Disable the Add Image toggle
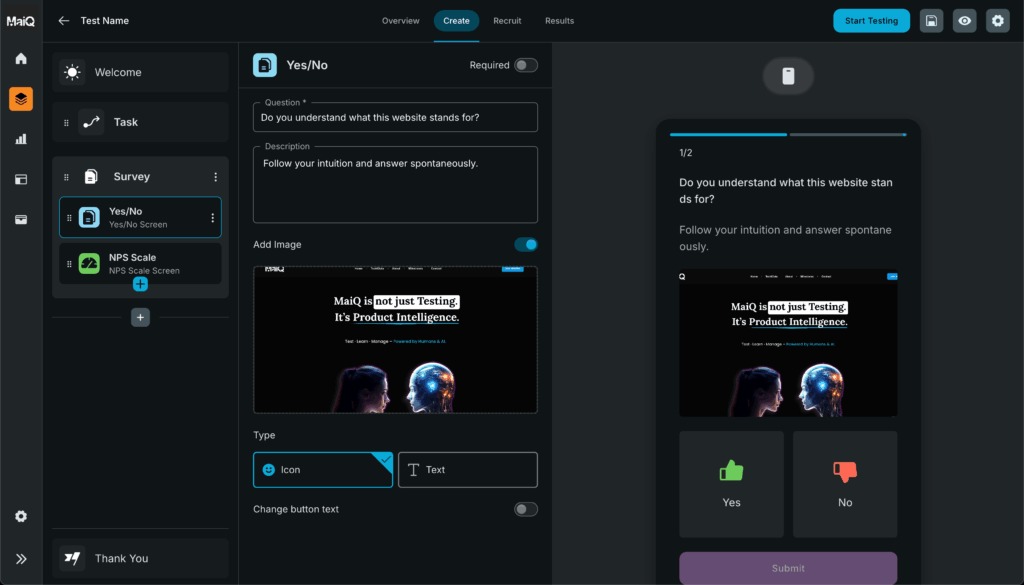The width and height of the screenshot is (1024, 585). point(525,245)
